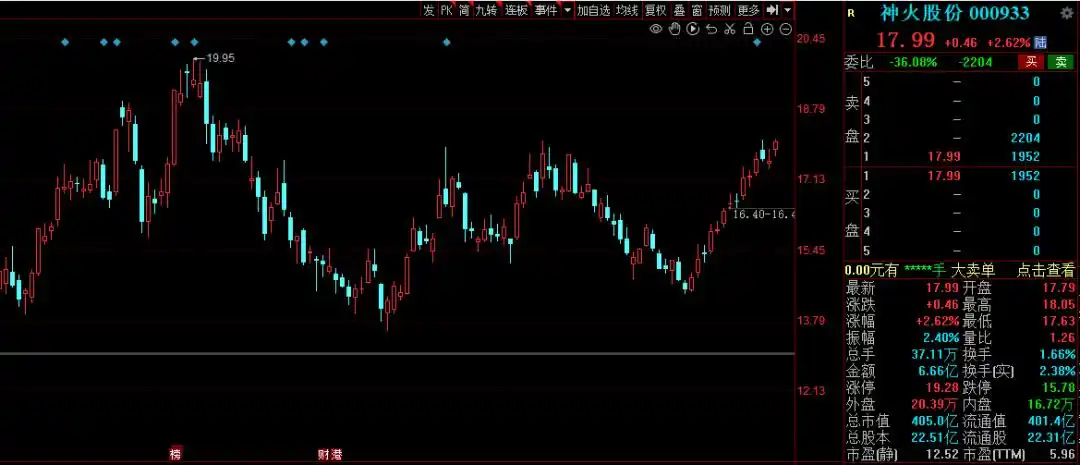
Task: Click 点击查看 link for large orders
Action: point(1047,270)
